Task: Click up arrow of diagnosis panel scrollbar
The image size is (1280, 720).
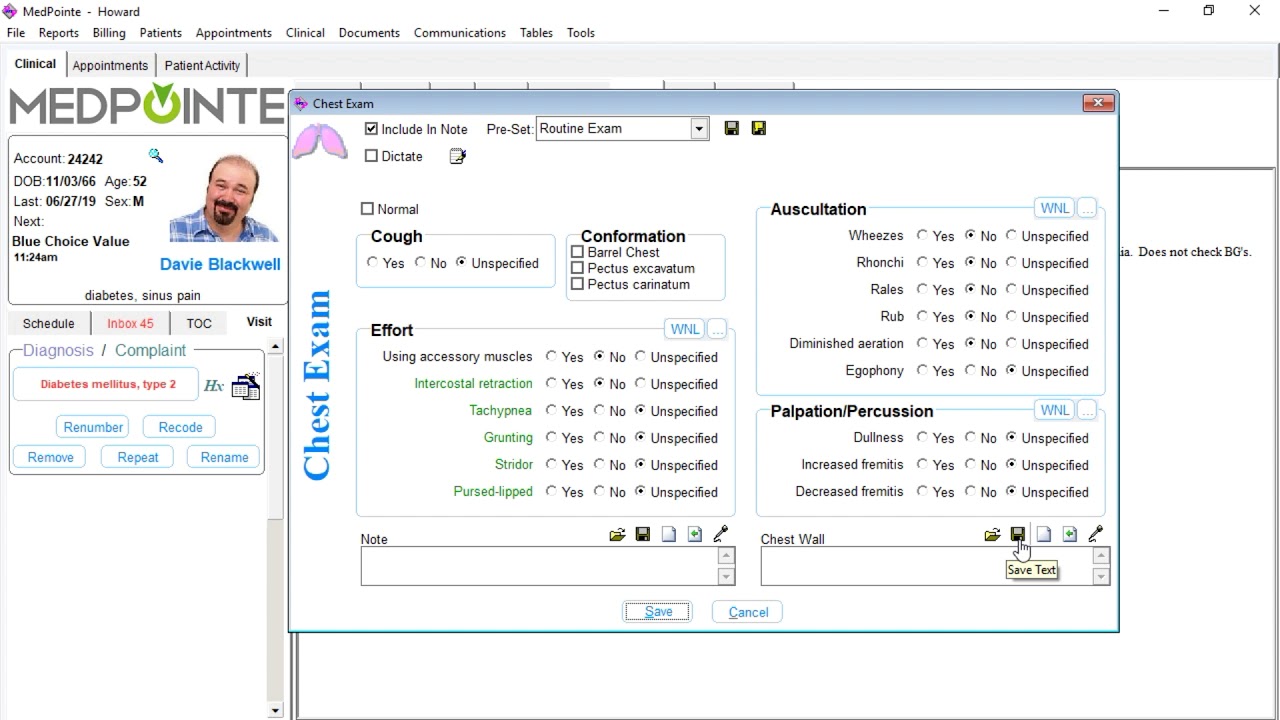Action: coord(276,346)
